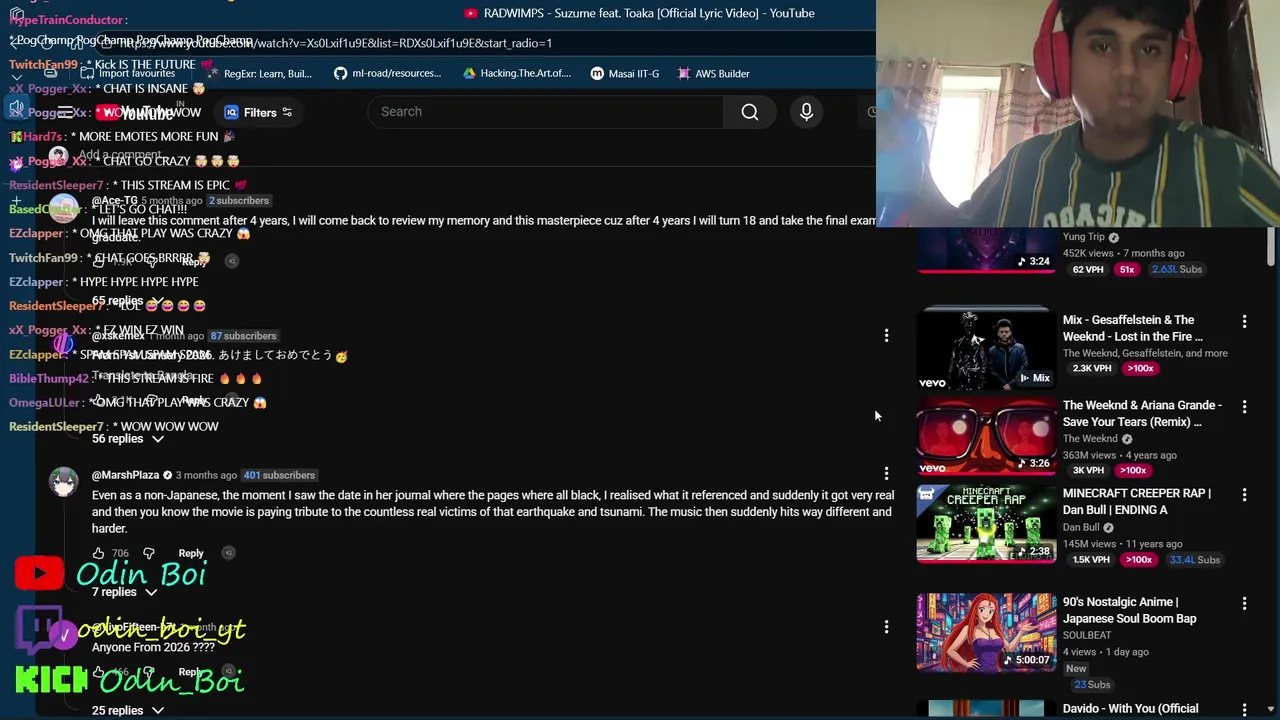Screen dimensions: 1280x720
Task: Open the Save Your Tears Remix thumbnail
Action: [986, 436]
